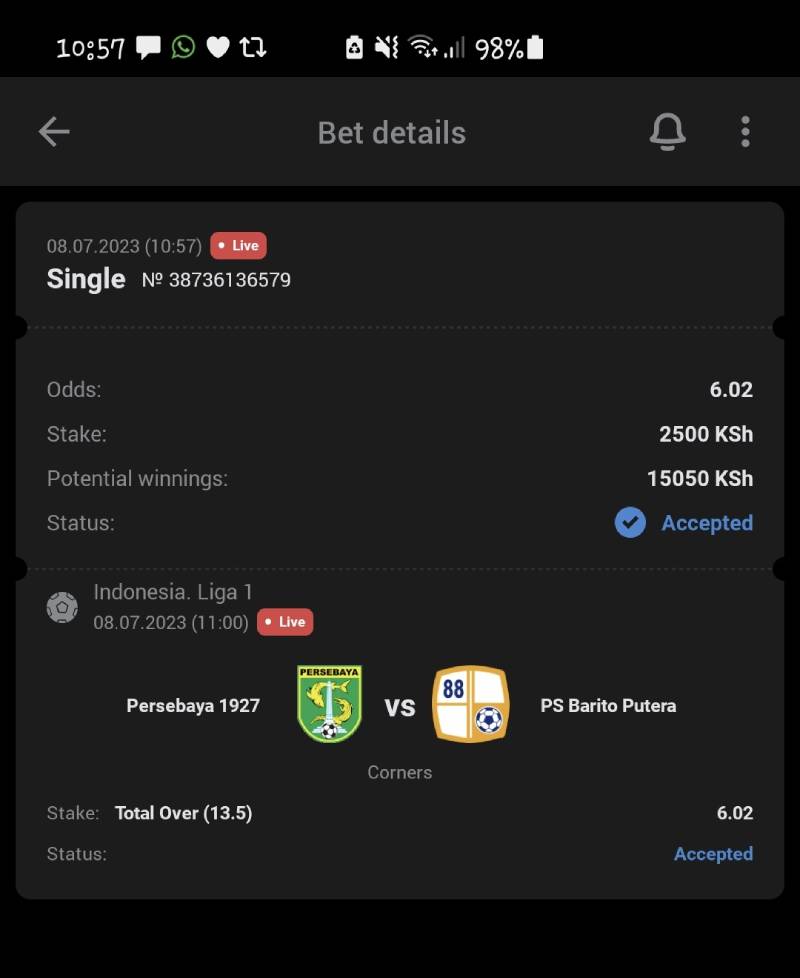The image size is (800, 978).
Task: Tap the Persebaya 1927 team name
Action: 193,706
